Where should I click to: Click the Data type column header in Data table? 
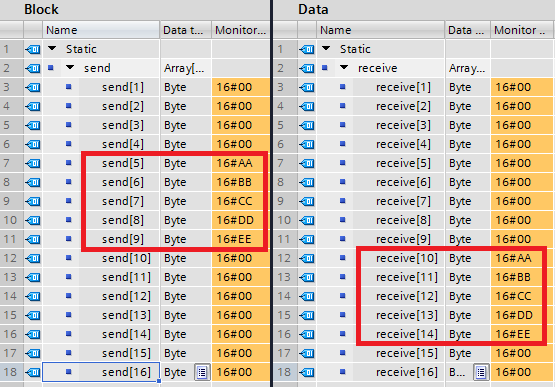(468, 30)
